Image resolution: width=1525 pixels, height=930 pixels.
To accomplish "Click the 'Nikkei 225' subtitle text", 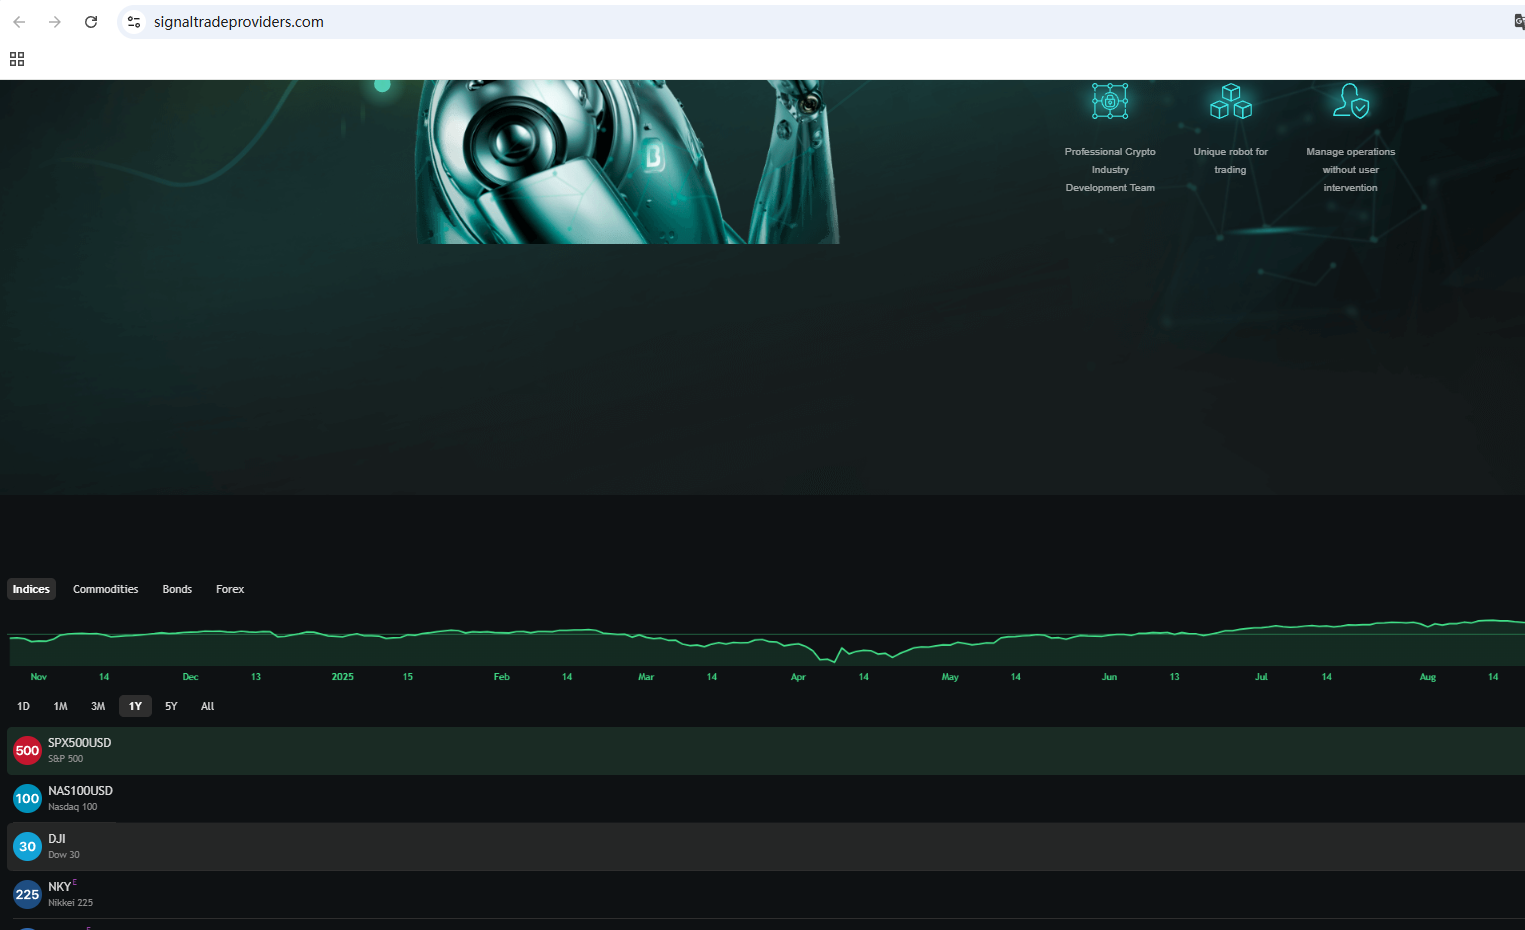I will (x=70, y=903).
